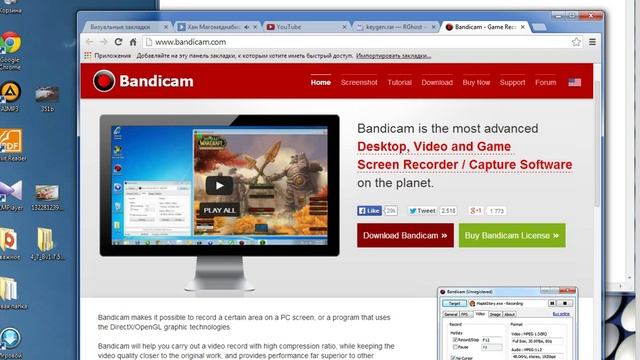Launch the KMPlayer desktop shortcut
The height and width of the screenshot is (360, 640).
click(11, 195)
